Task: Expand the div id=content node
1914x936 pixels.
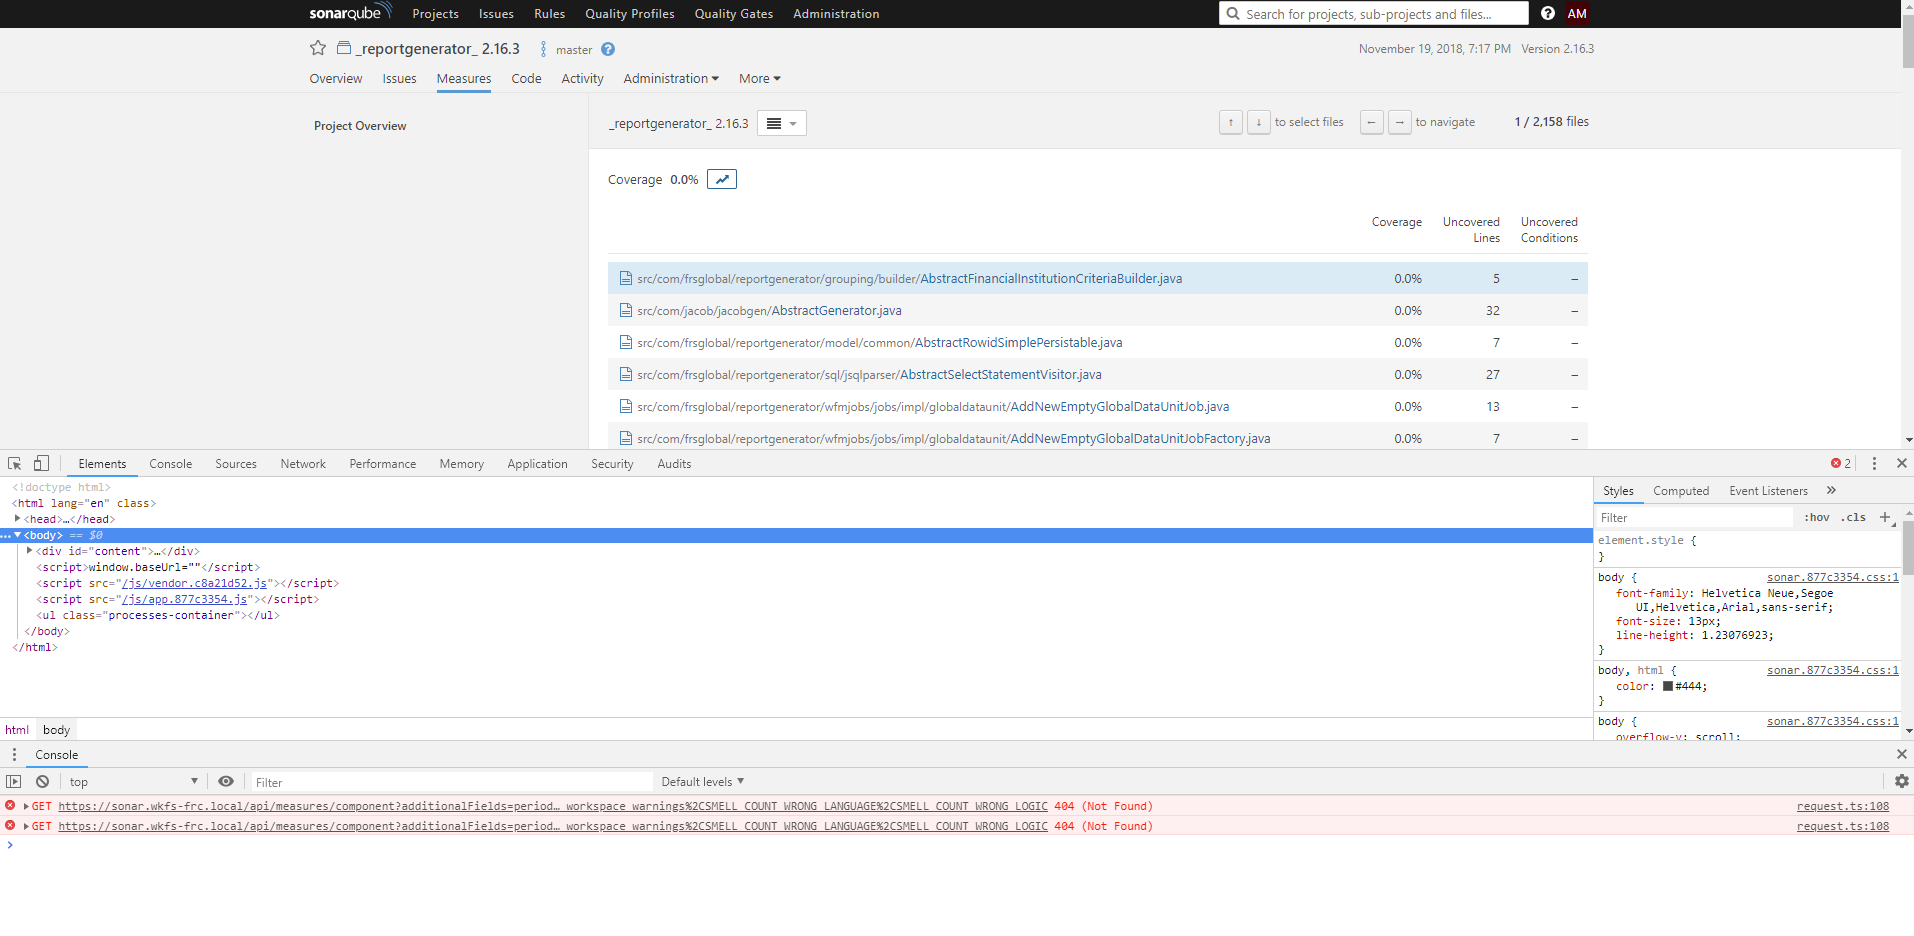Action: coord(30,550)
